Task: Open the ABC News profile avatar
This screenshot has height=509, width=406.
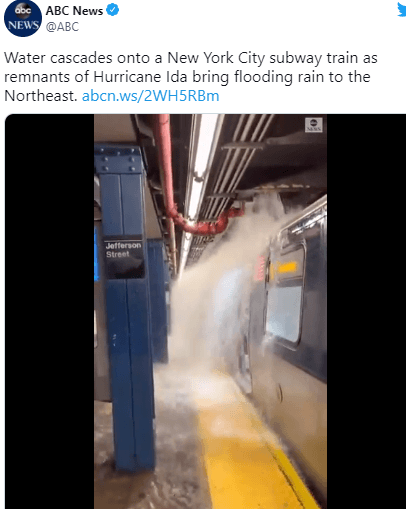Action: coord(23,18)
